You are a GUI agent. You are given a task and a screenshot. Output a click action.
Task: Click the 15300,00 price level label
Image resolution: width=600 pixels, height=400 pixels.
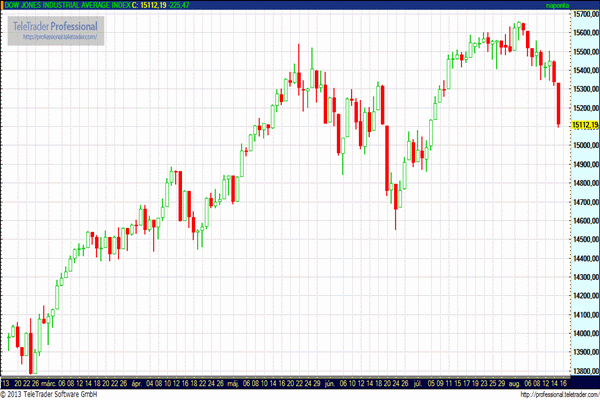click(583, 90)
